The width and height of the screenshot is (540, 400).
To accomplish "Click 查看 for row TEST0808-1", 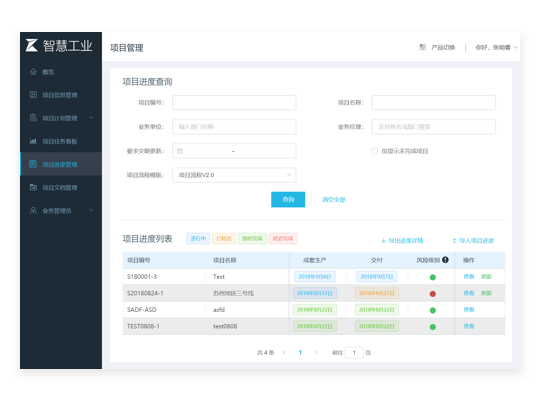I will [x=469, y=326].
